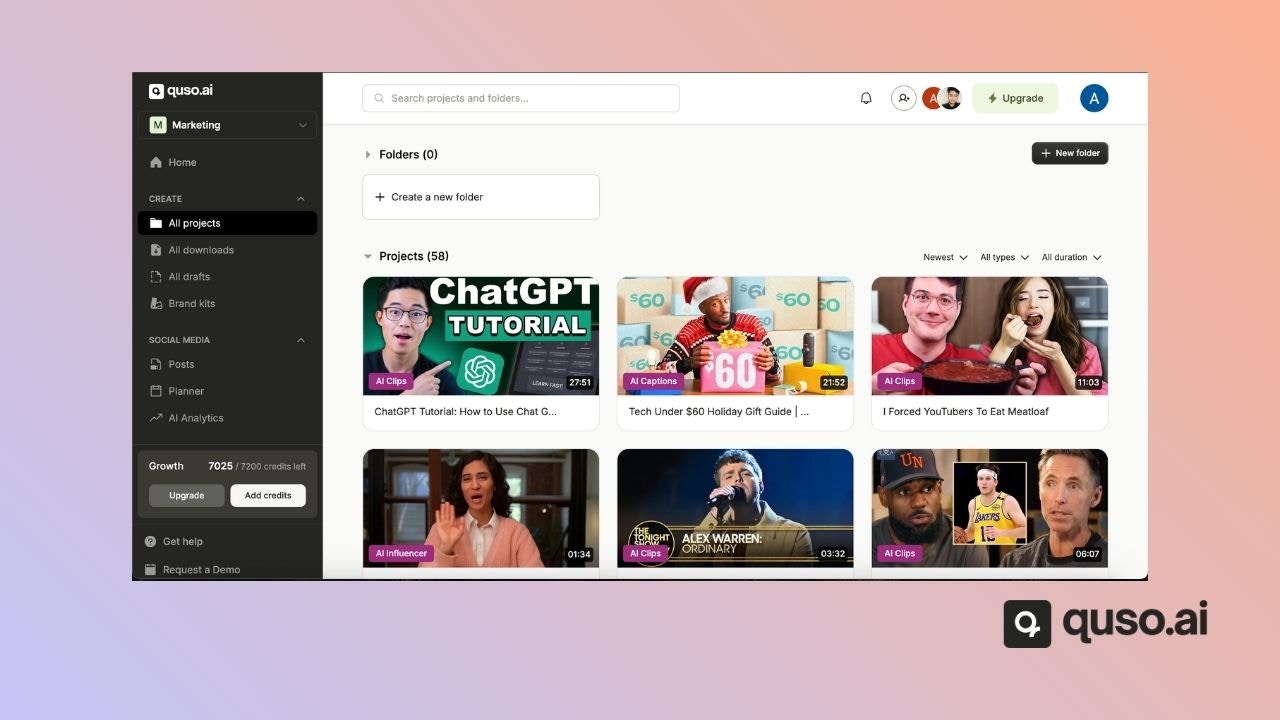
Task: Click Request a Demo link
Action: pos(201,569)
